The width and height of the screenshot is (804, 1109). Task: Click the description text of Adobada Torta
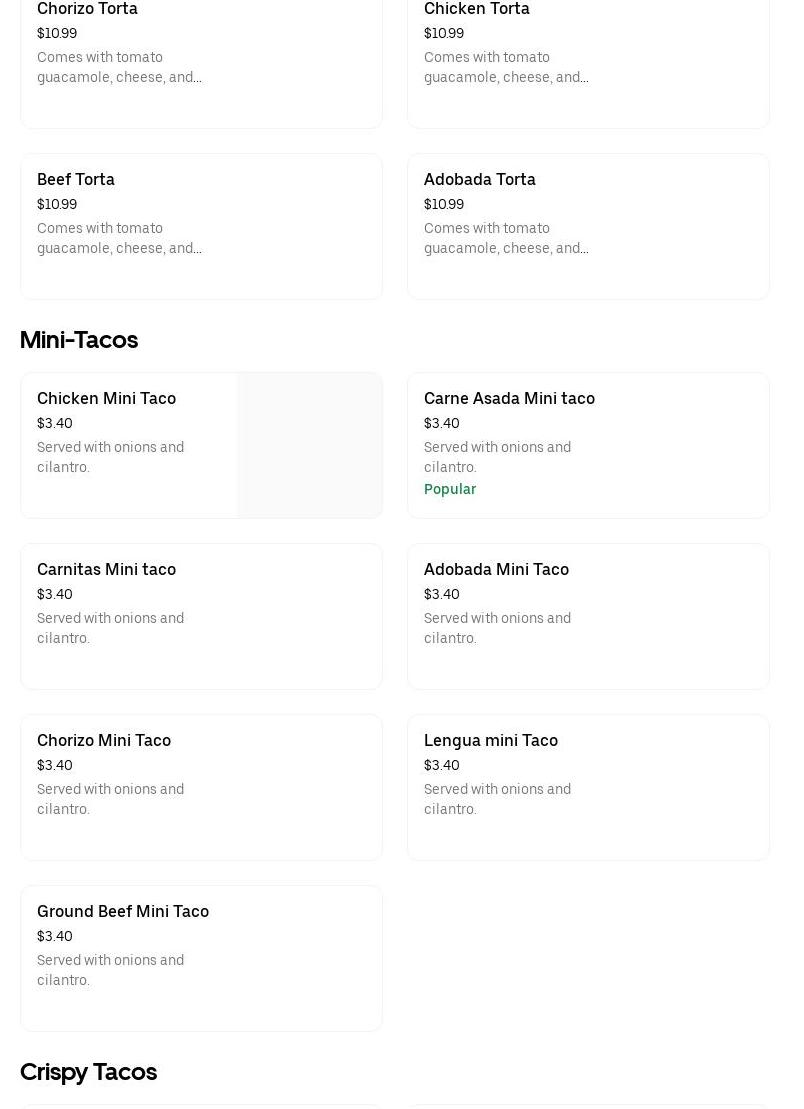click(x=506, y=238)
